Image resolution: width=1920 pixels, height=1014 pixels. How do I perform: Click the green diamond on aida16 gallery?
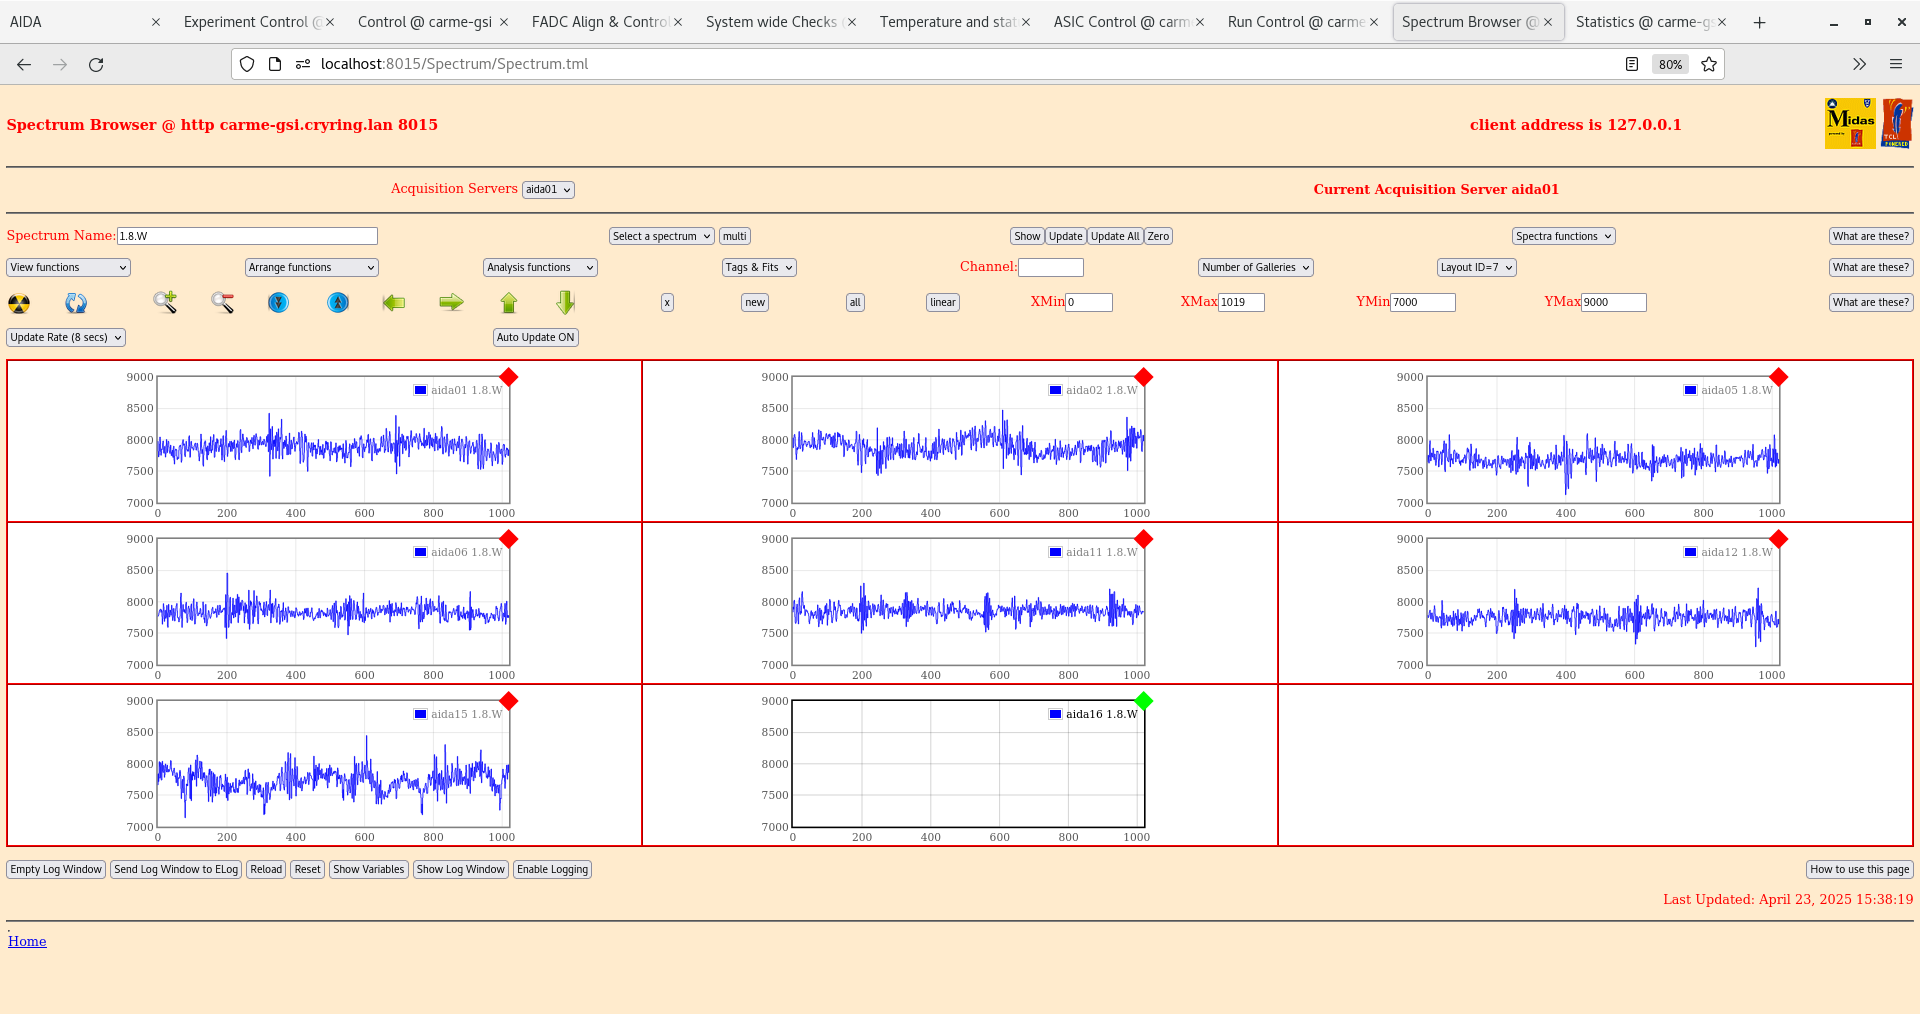[1143, 702]
